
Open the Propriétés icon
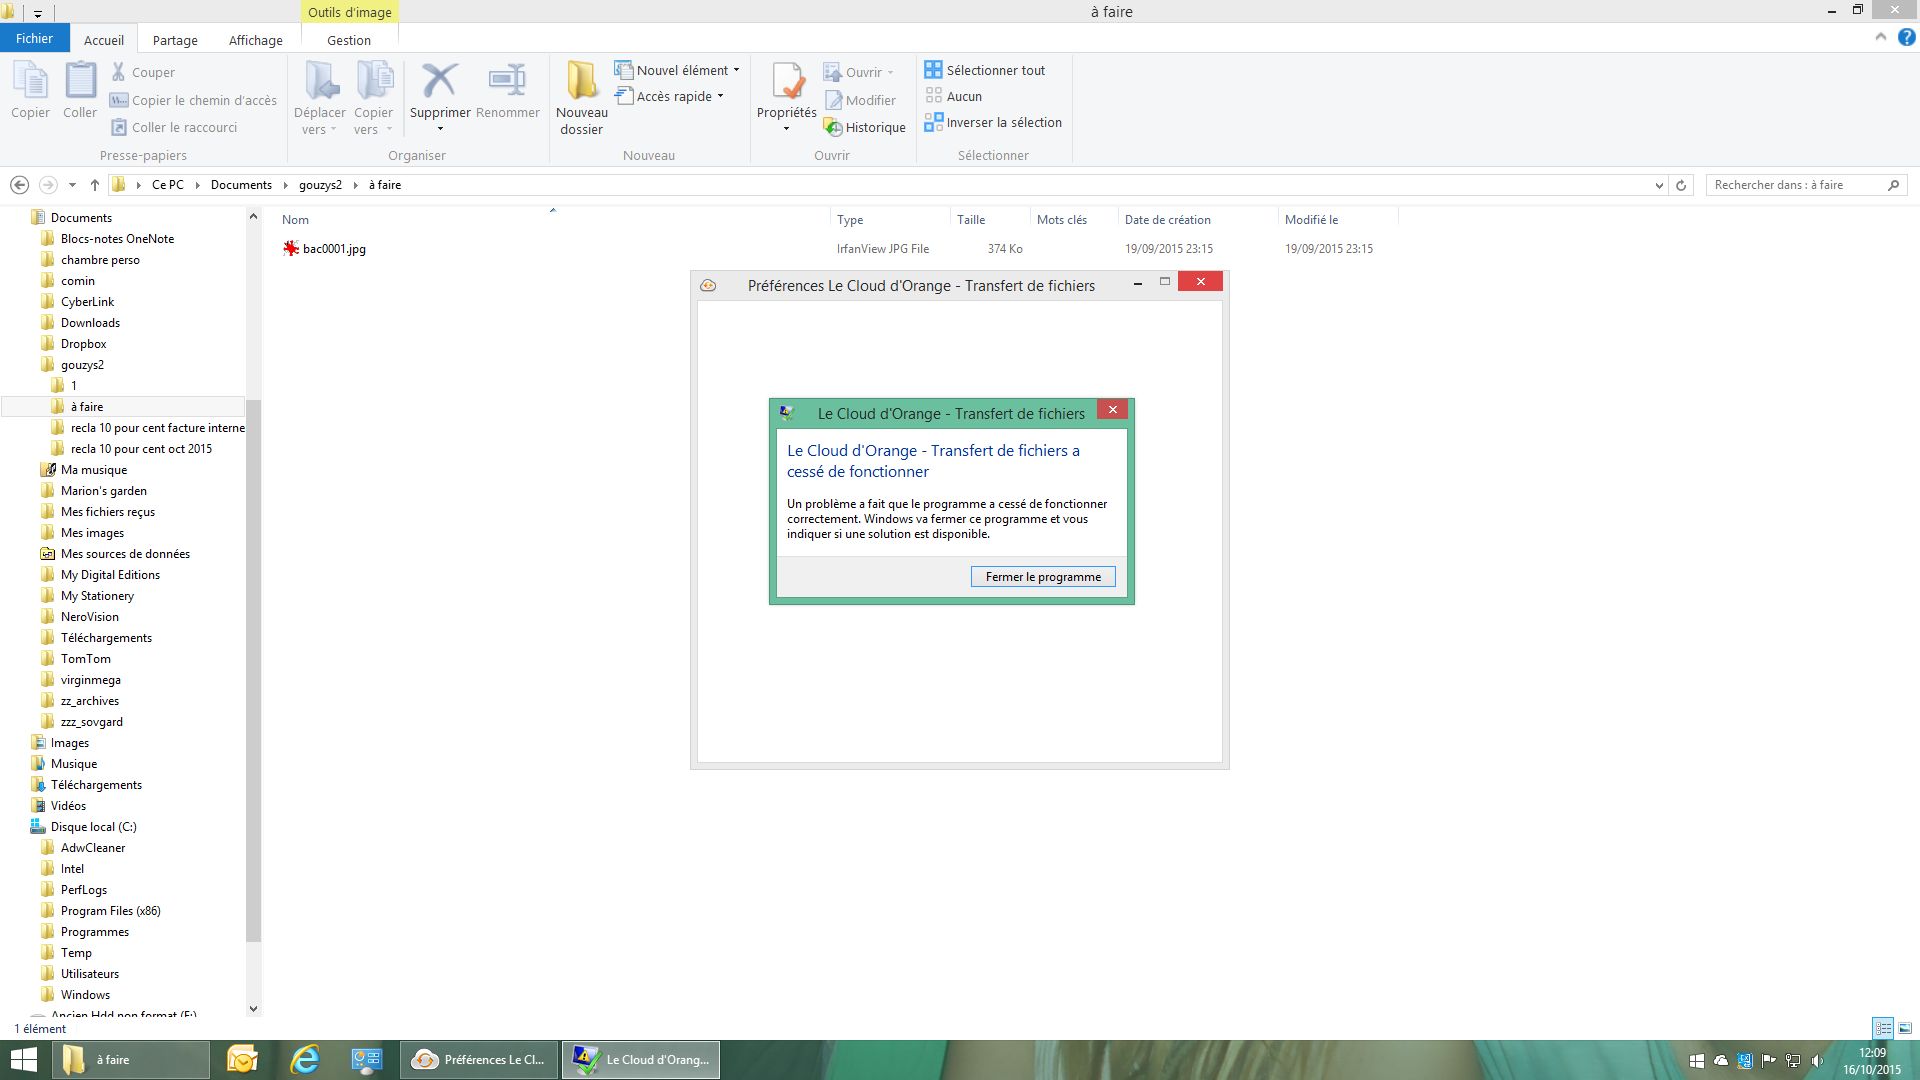click(787, 82)
